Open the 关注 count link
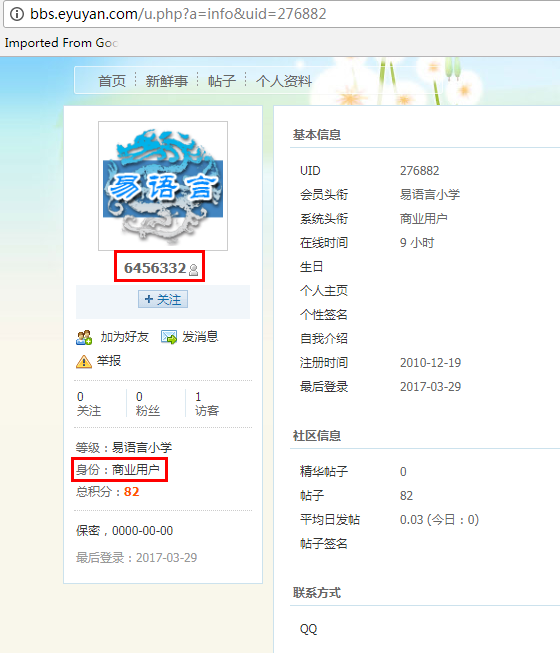The image size is (560, 653). point(89,404)
